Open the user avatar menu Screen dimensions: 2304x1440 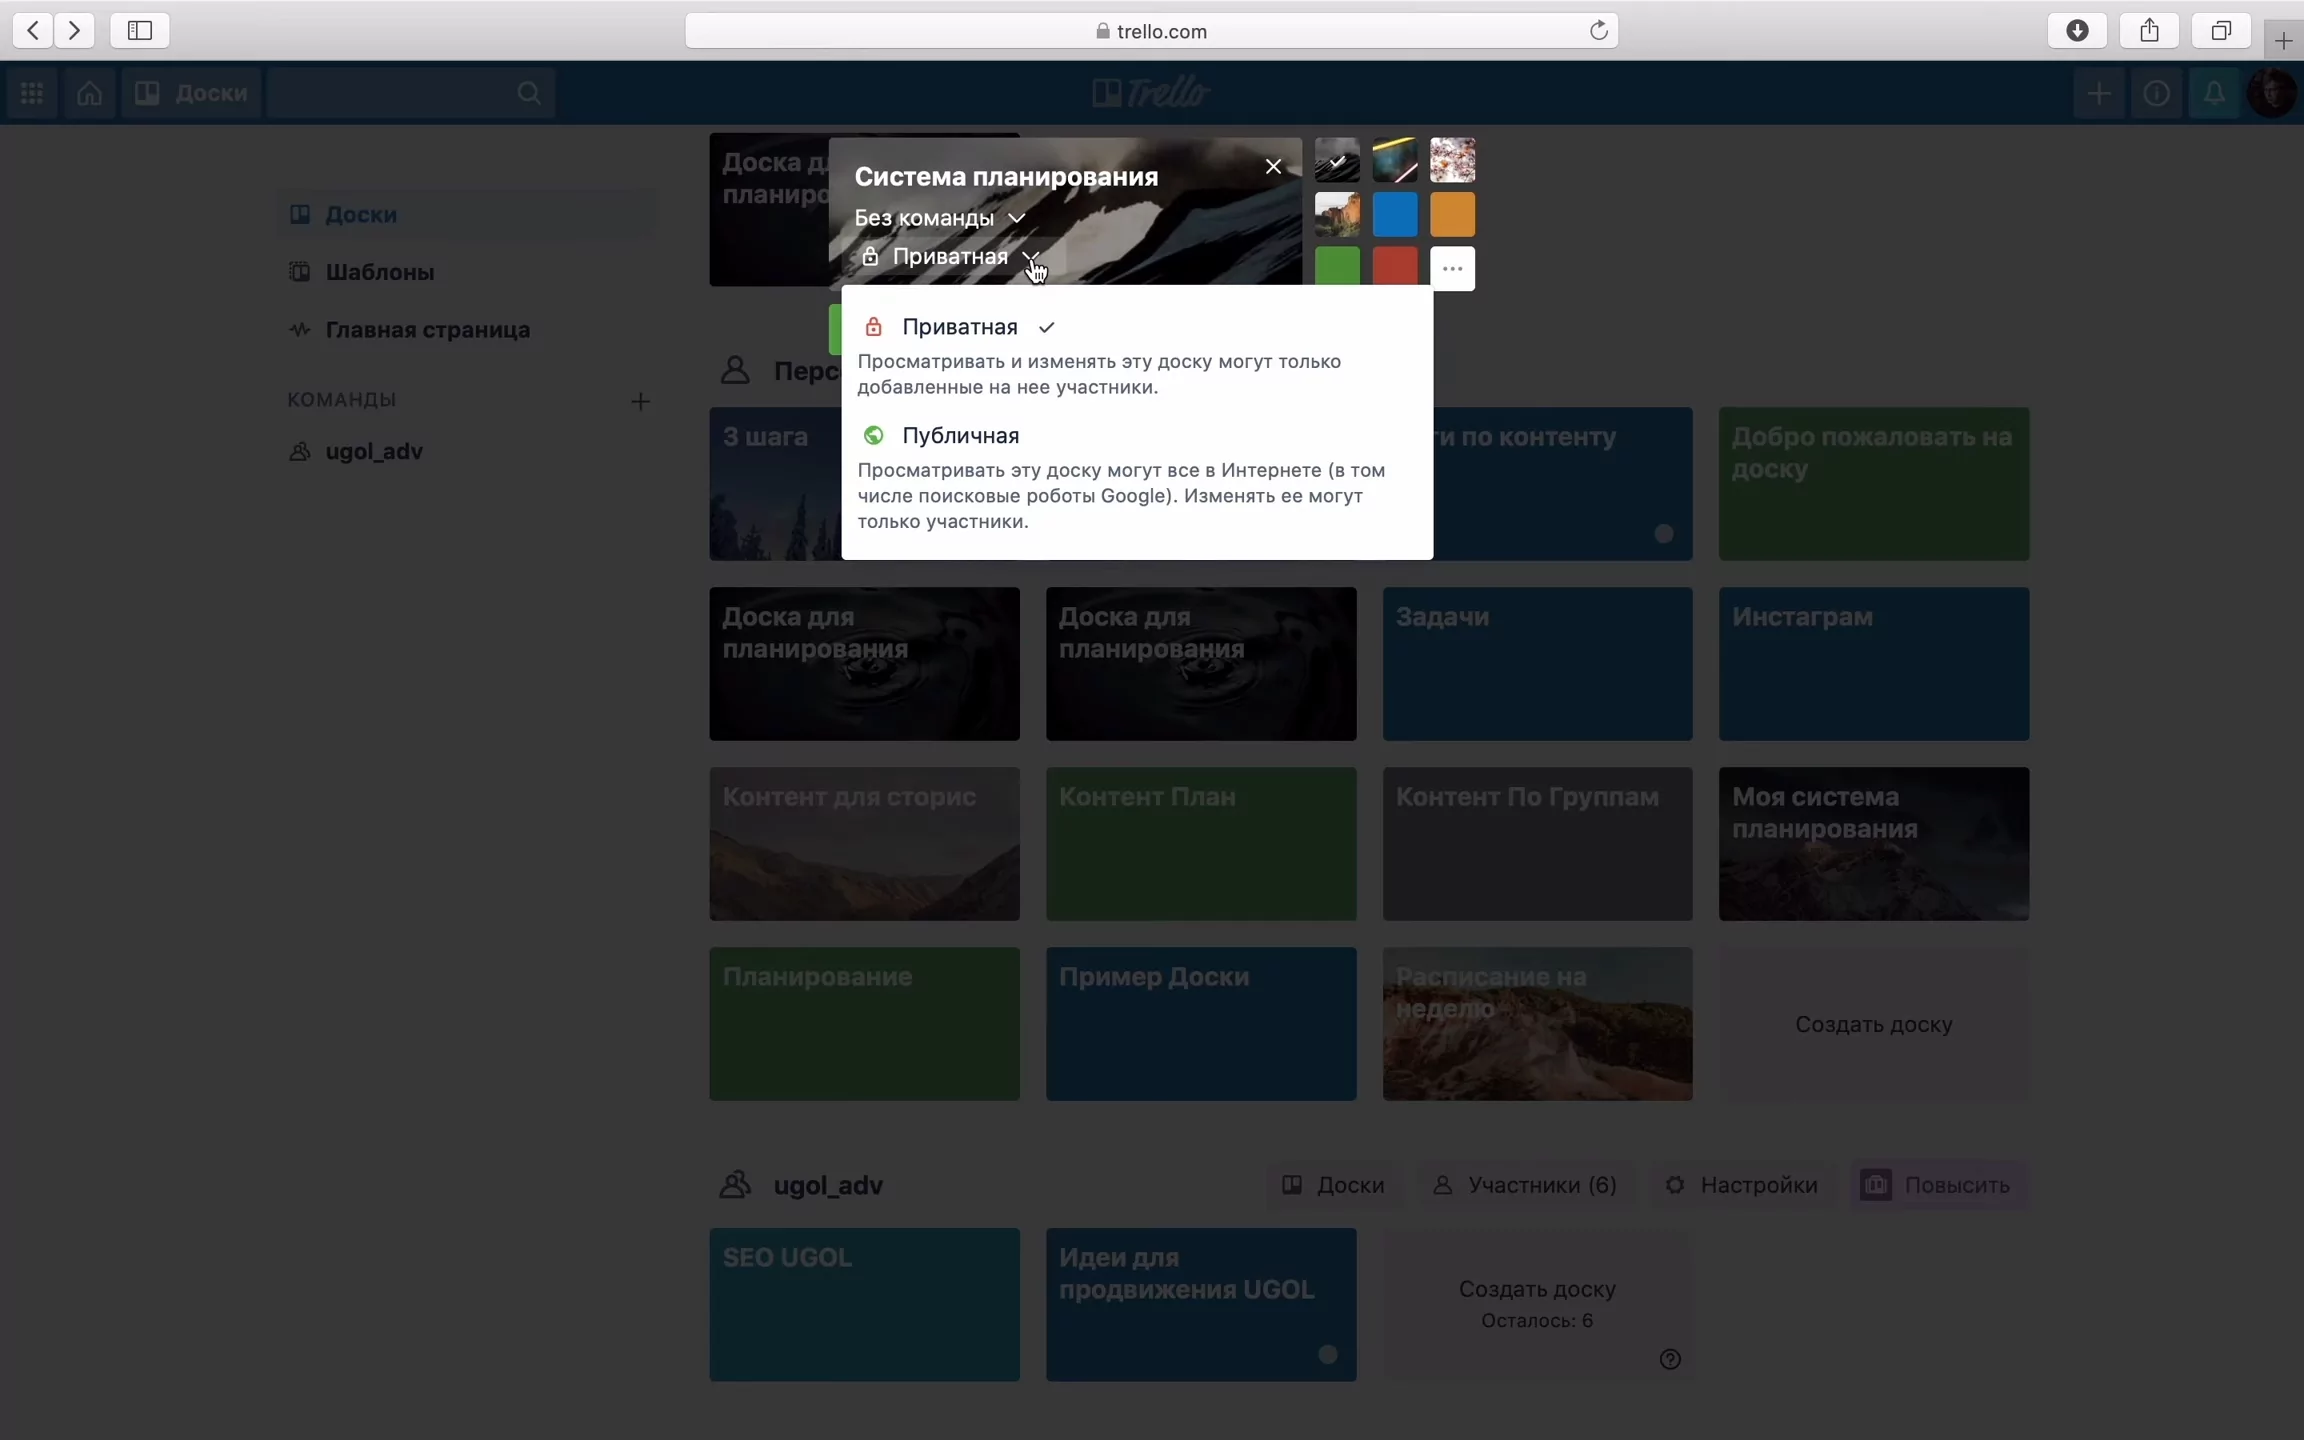[x=2271, y=93]
